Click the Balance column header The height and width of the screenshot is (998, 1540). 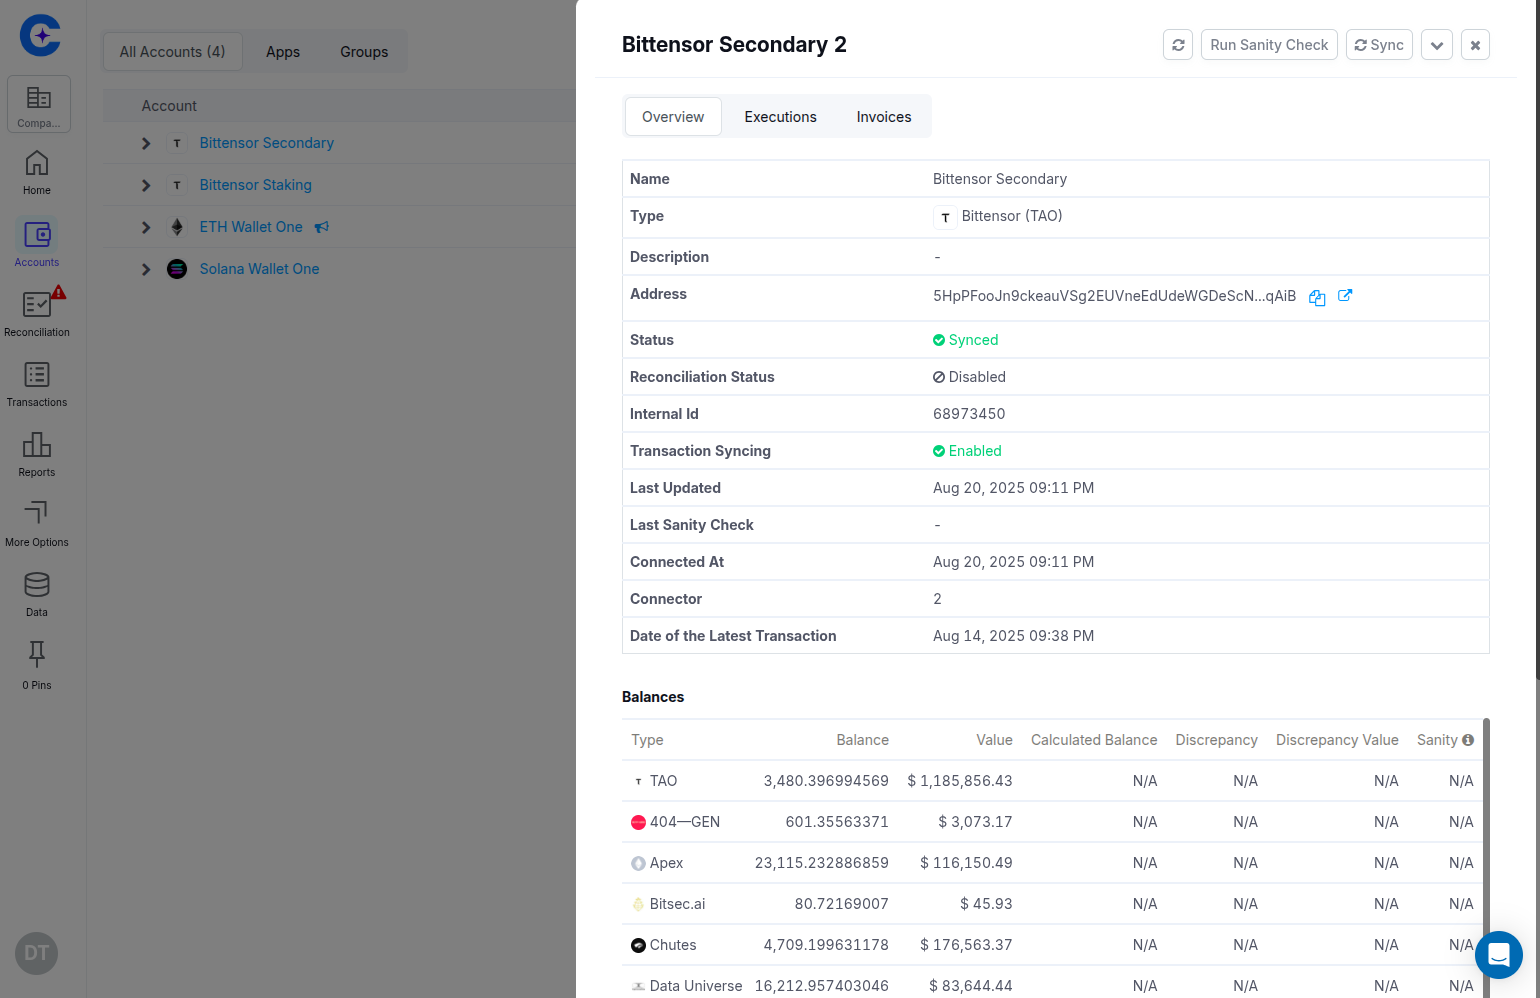[863, 740]
